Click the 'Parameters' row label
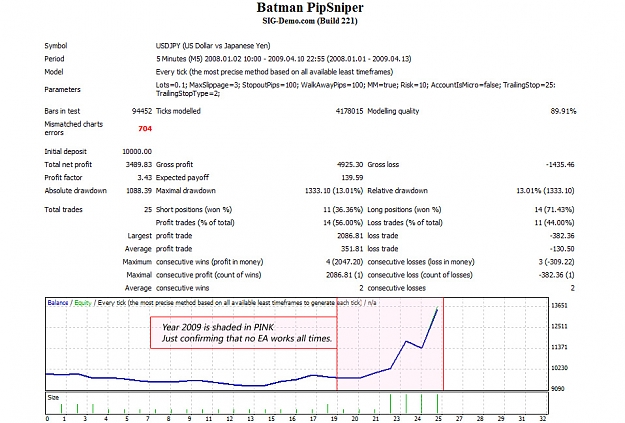This screenshot has height=423, width=625. [x=63, y=89]
